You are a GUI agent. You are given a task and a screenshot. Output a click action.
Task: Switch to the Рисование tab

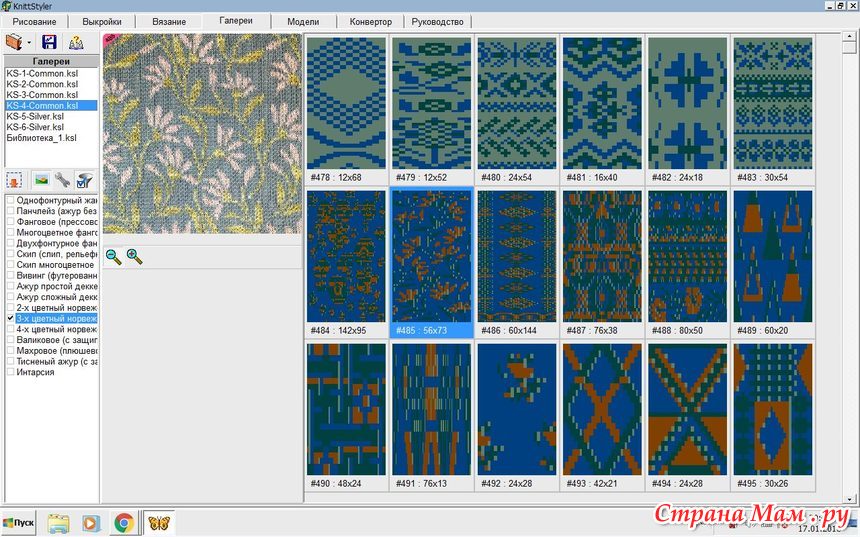click(x=34, y=21)
